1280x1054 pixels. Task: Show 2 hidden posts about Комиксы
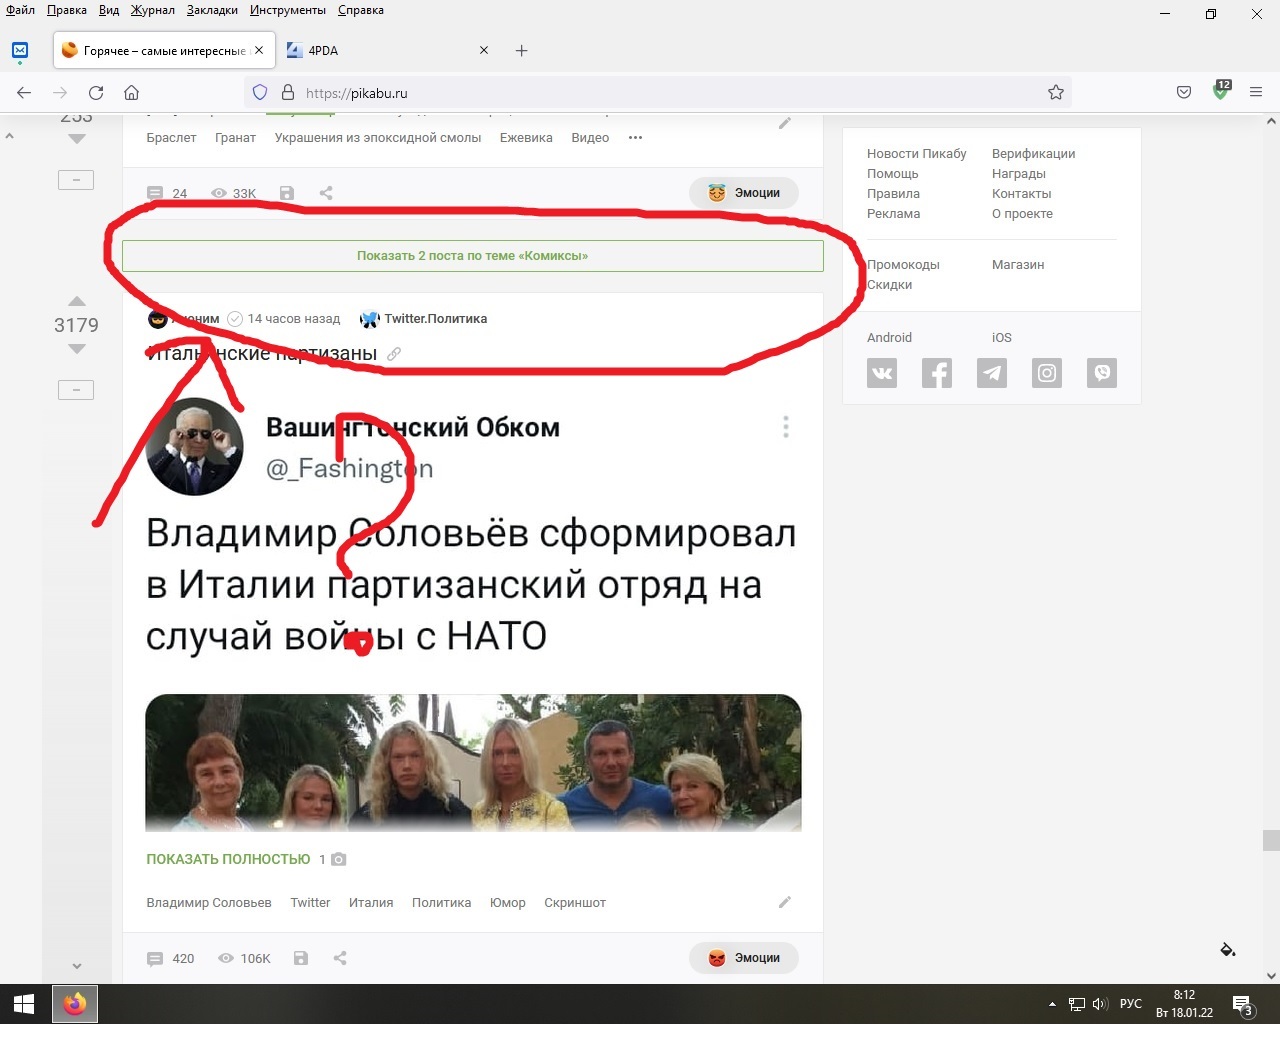pos(473,256)
